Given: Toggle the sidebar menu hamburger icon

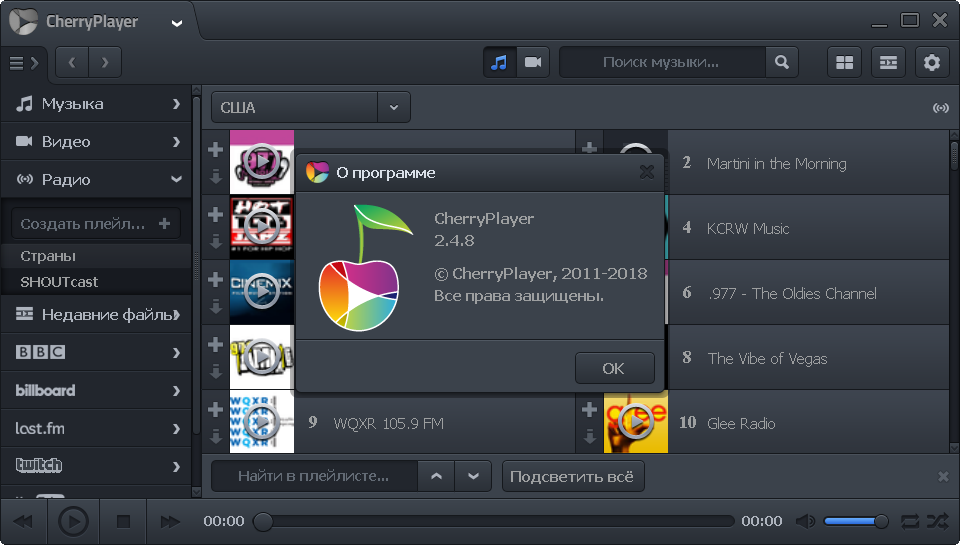Looking at the screenshot, I should [23, 62].
